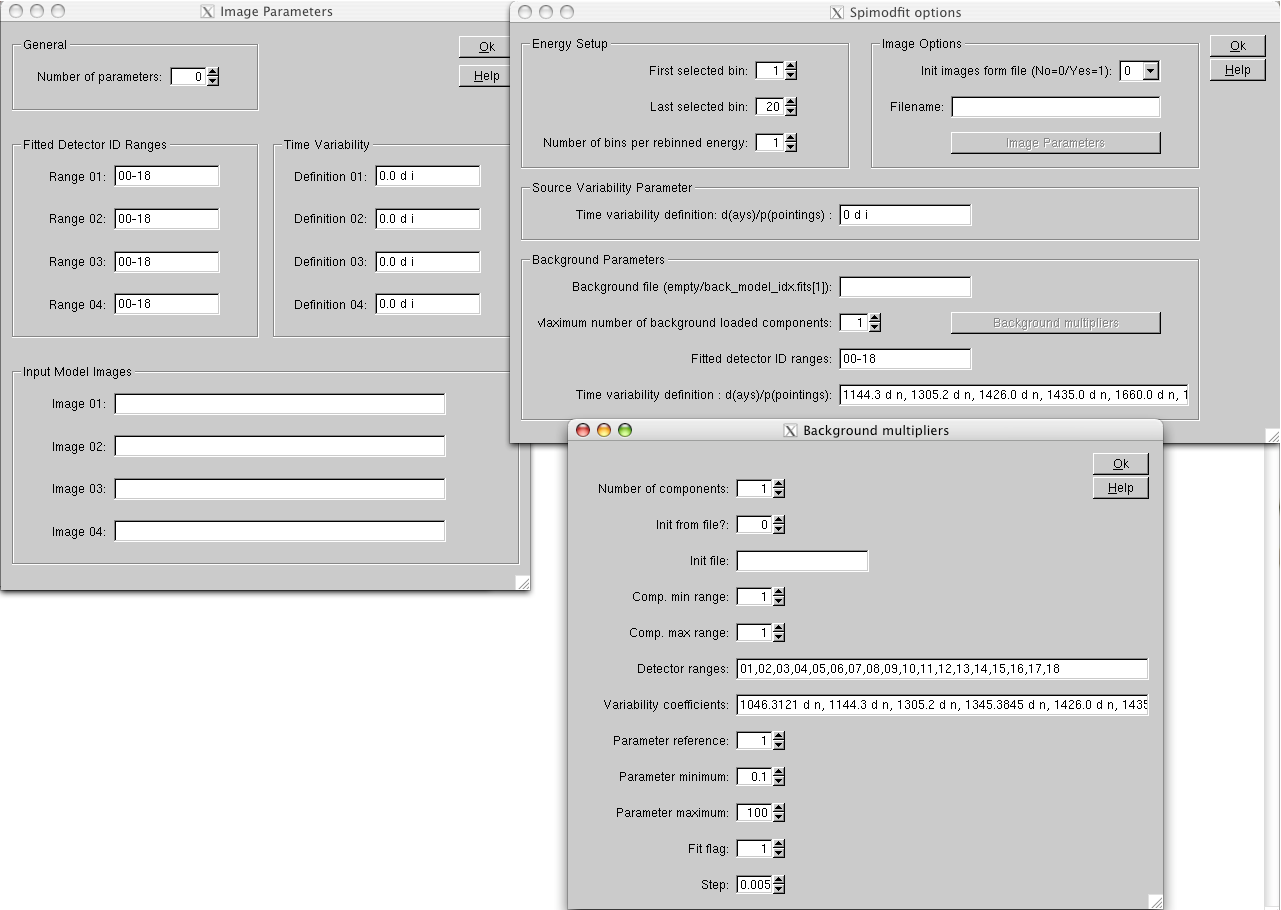Viewport: 1281px width, 910px height.
Task: Click Image Parameters window resize grip
Action: 523,583
